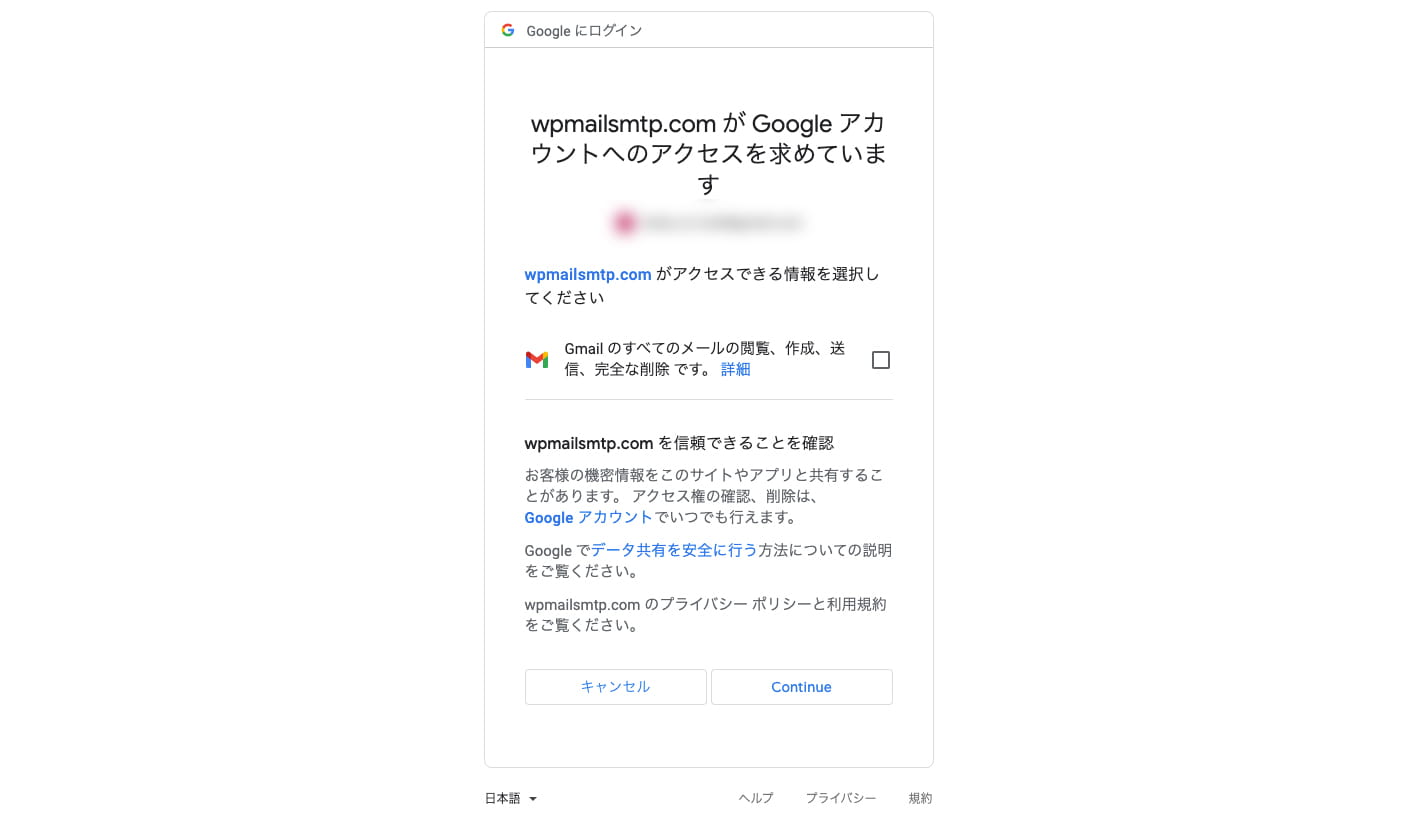1417x823 pixels.
Task: Open the Google アカウント link
Action: (588, 517)
